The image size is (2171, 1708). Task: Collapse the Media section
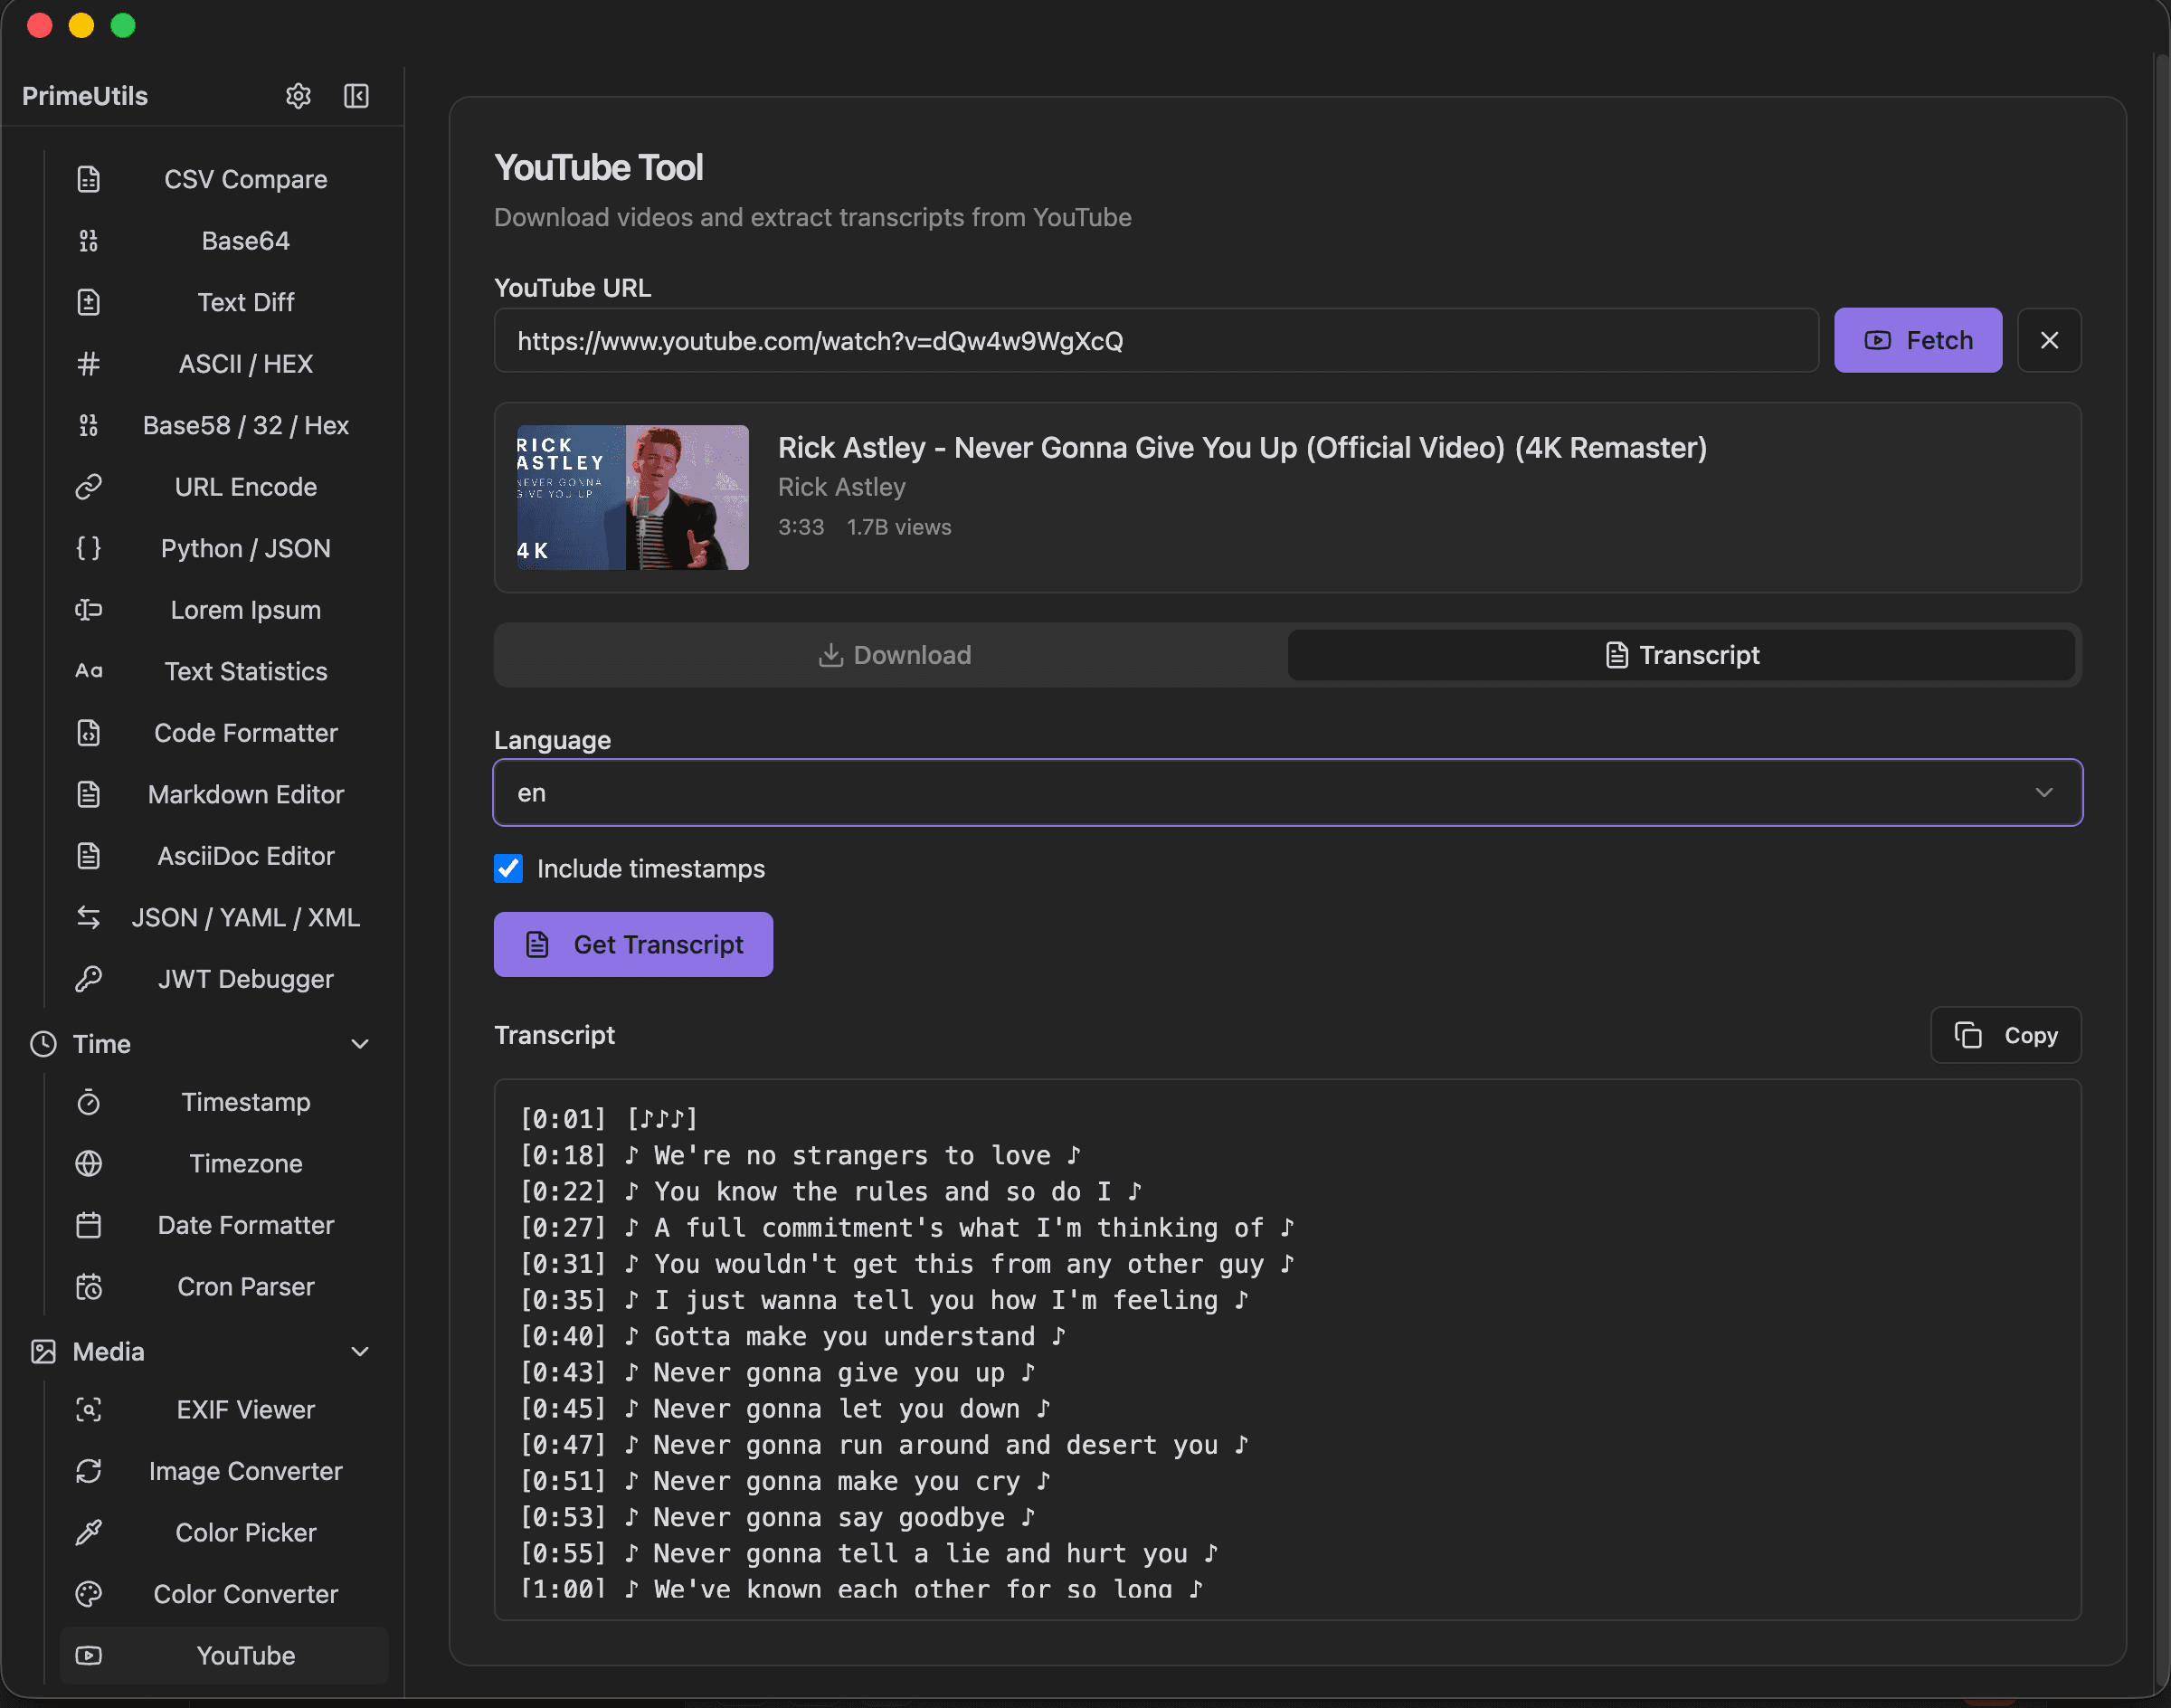361,1351
